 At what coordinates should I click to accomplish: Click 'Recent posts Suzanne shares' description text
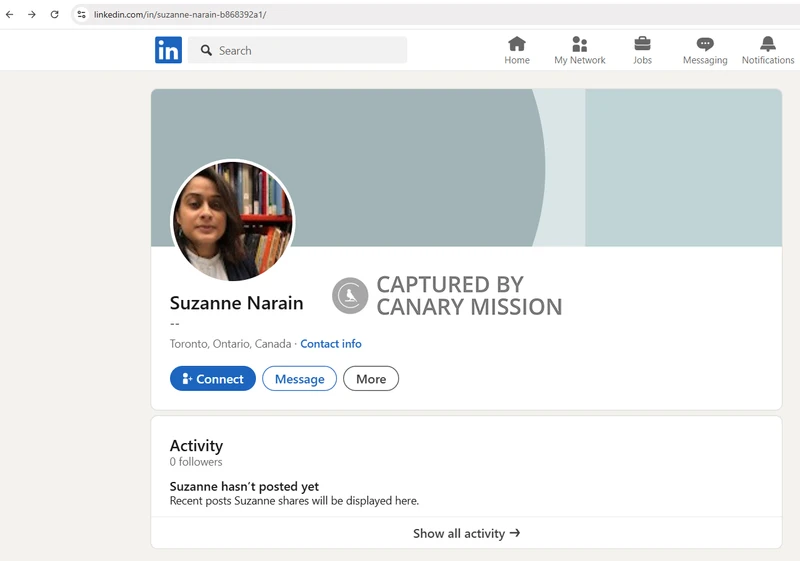(x=294, y=501)
